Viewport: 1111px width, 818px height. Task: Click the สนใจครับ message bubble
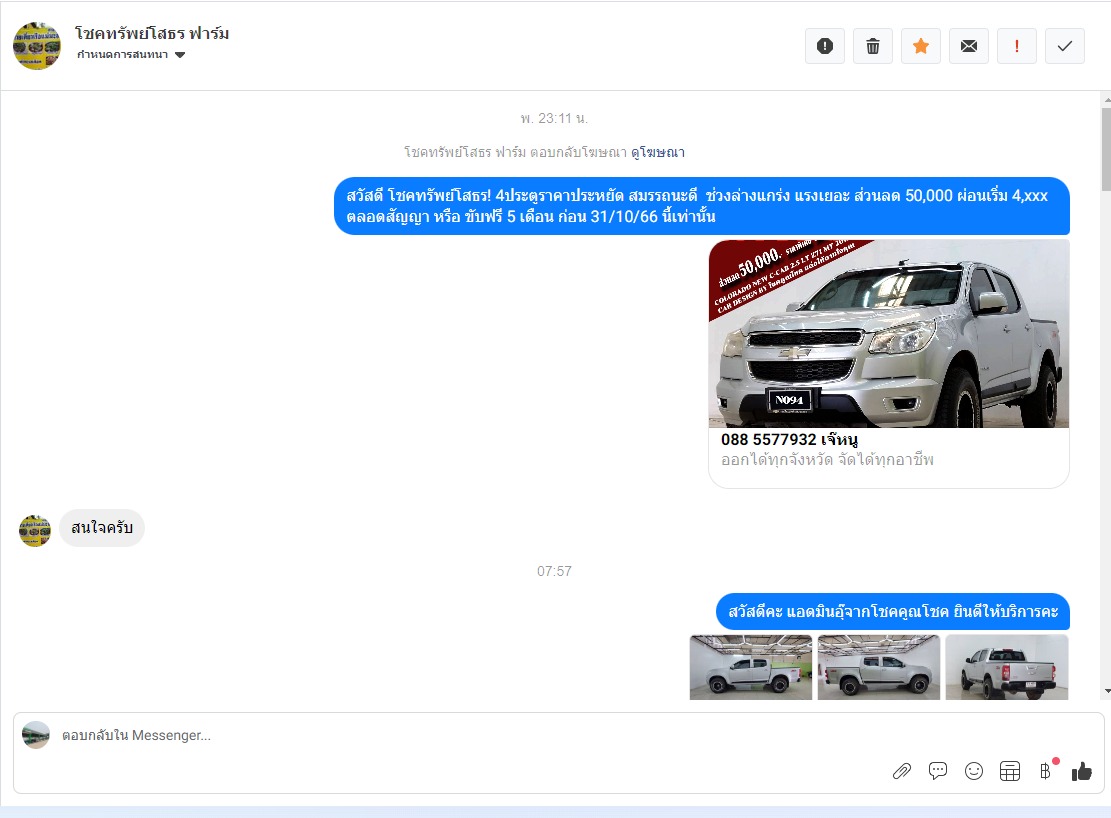click(x=102, y=528)
